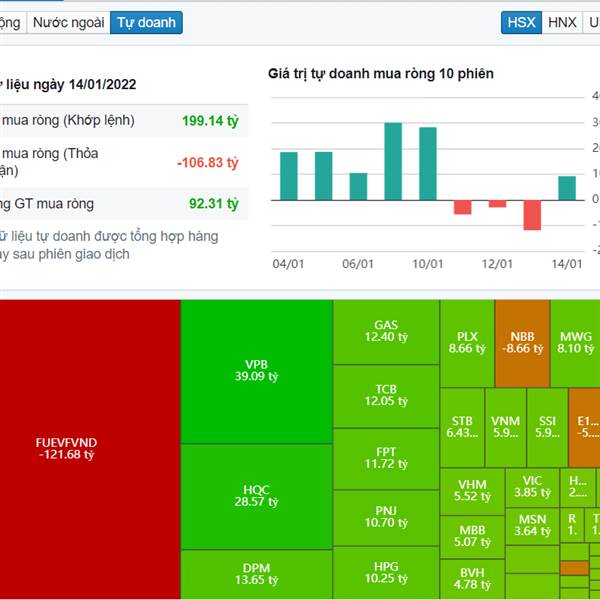This screenshot has width=600, height=600.
Task: Click the tallest green bar in the 10-session chart
Action: coord(393,161)
